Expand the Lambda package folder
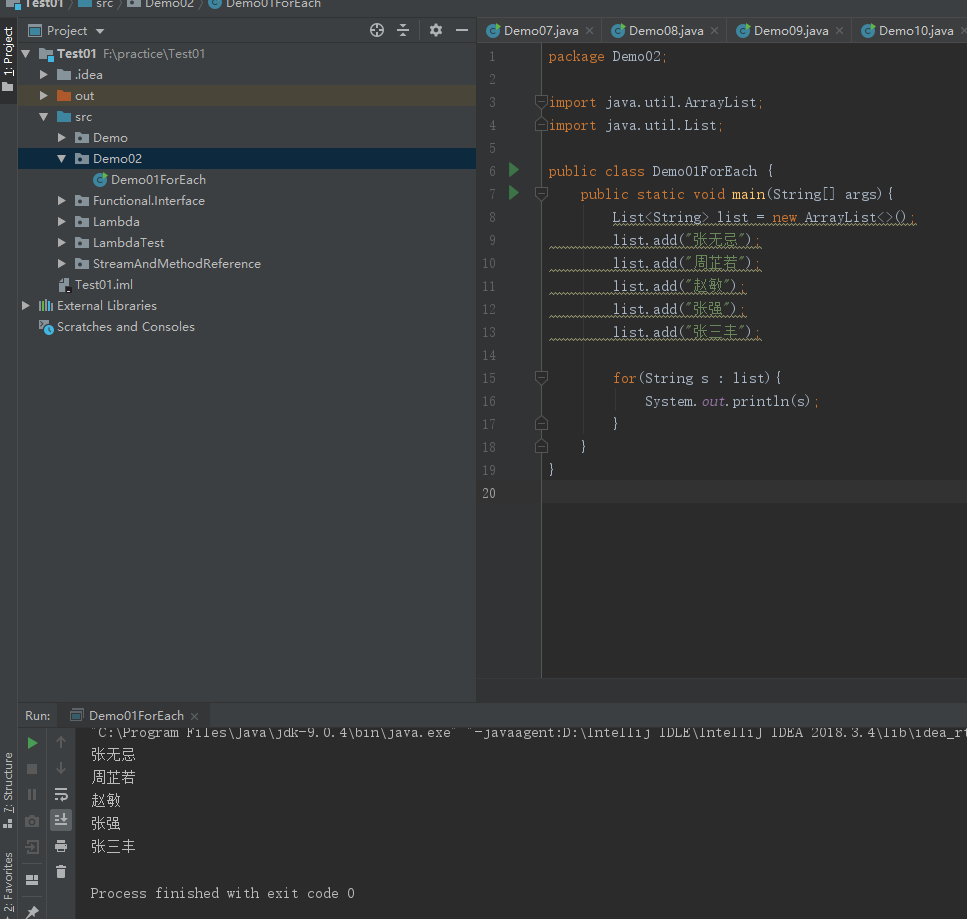Screen dimensions: 967x919 [62, 222]
